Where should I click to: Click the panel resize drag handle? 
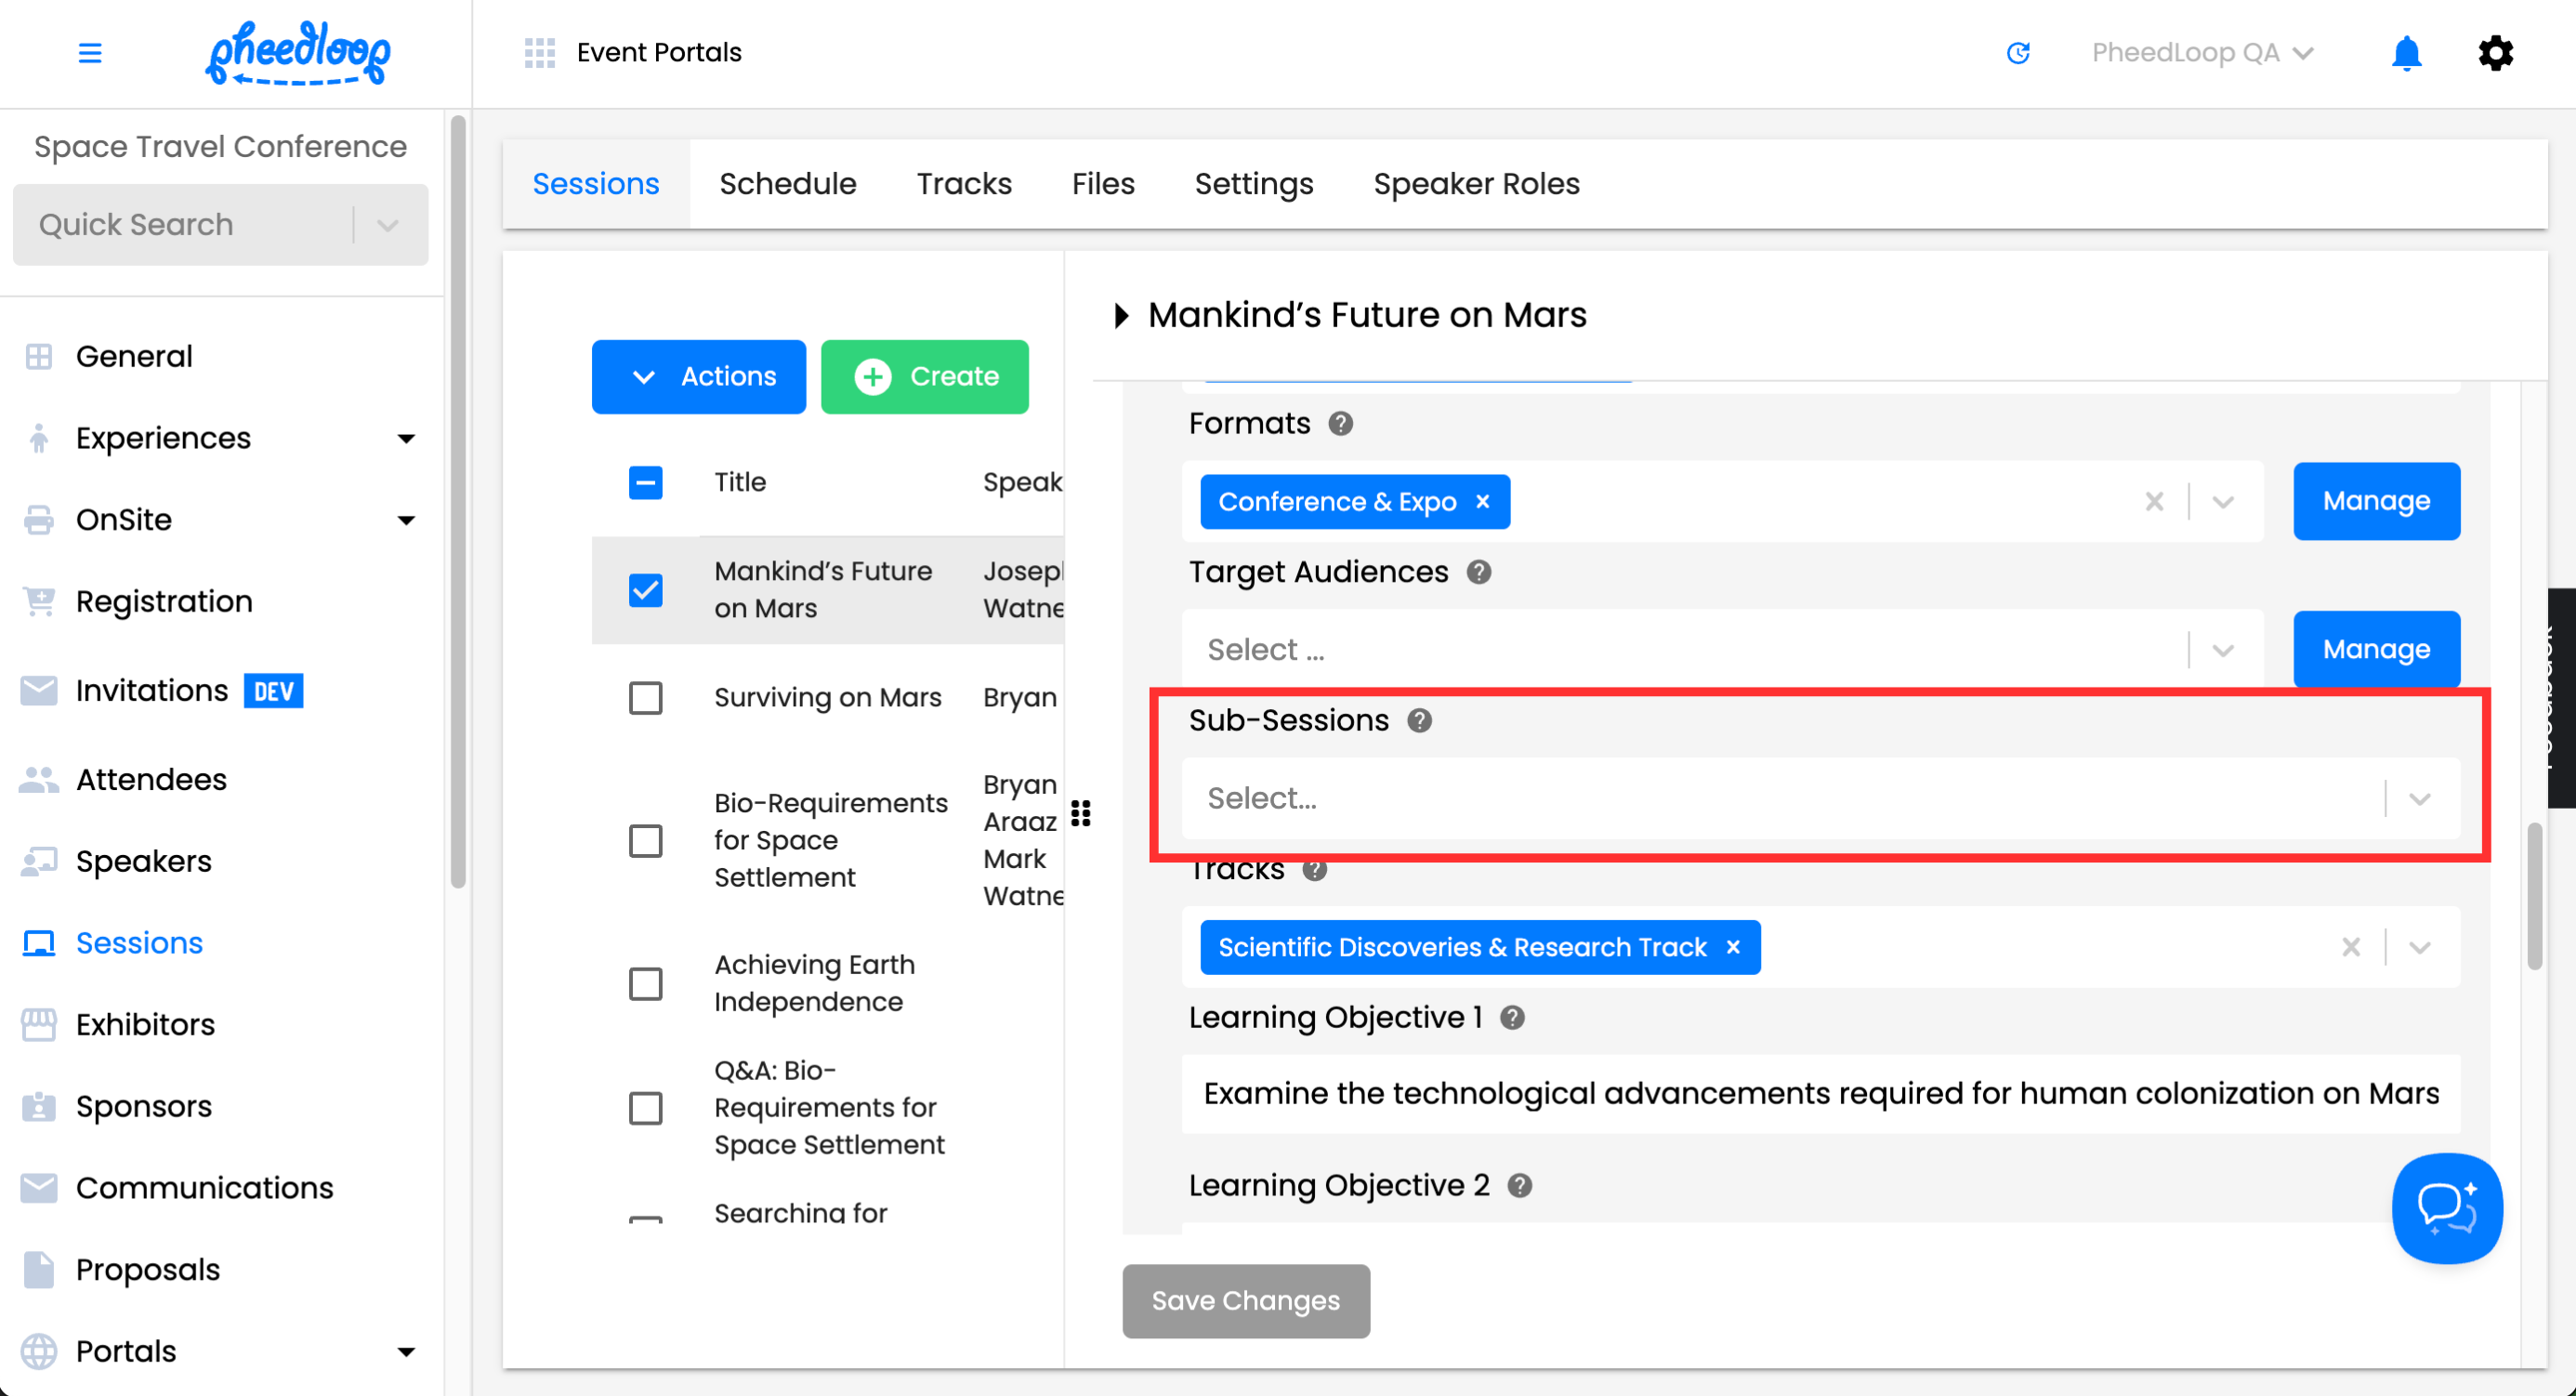tap(1081, 813)
